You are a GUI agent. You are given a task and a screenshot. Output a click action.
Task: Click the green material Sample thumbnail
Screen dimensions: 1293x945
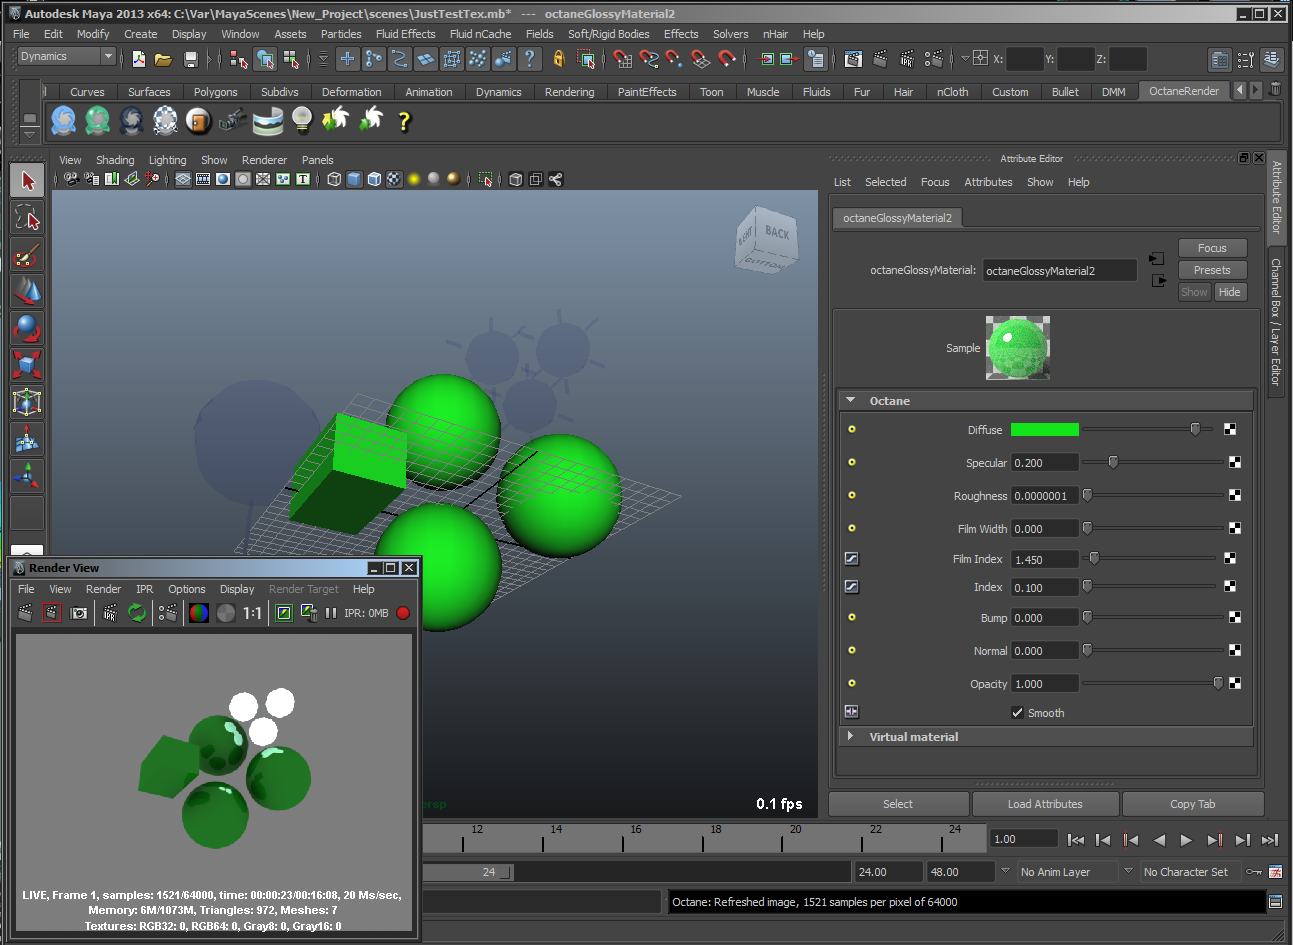pyautogui.click(x=1018, y=348)
